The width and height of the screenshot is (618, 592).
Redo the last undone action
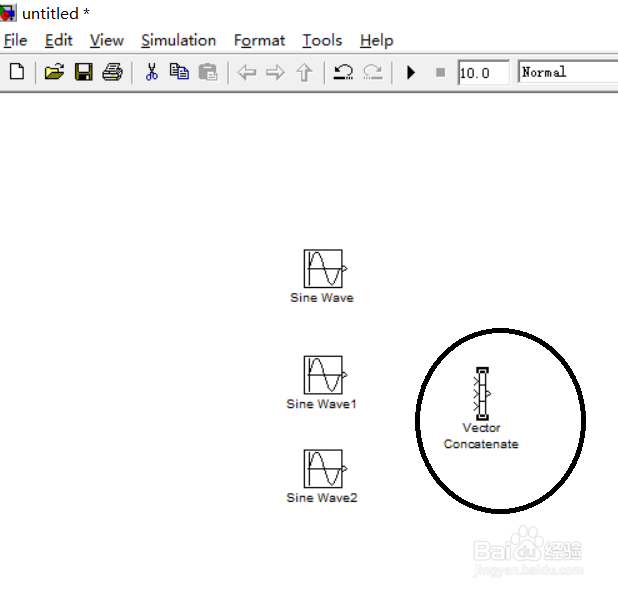373,72
